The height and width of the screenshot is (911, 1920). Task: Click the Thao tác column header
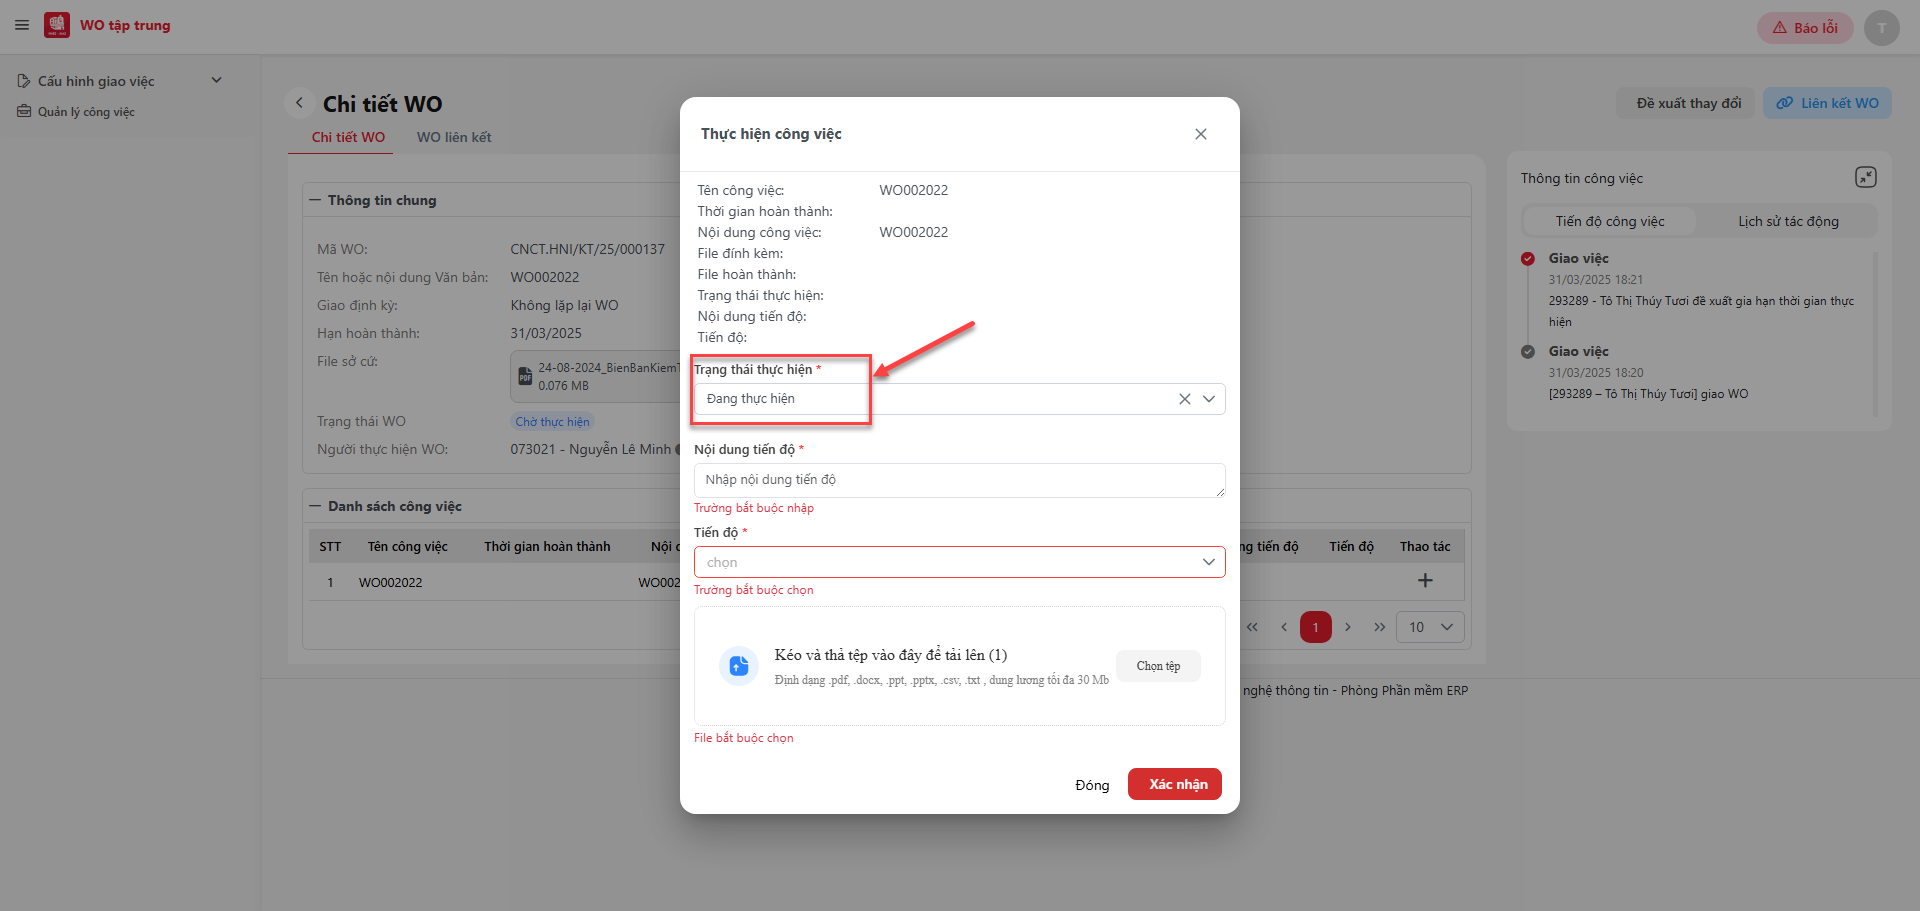click(1425, 547)
